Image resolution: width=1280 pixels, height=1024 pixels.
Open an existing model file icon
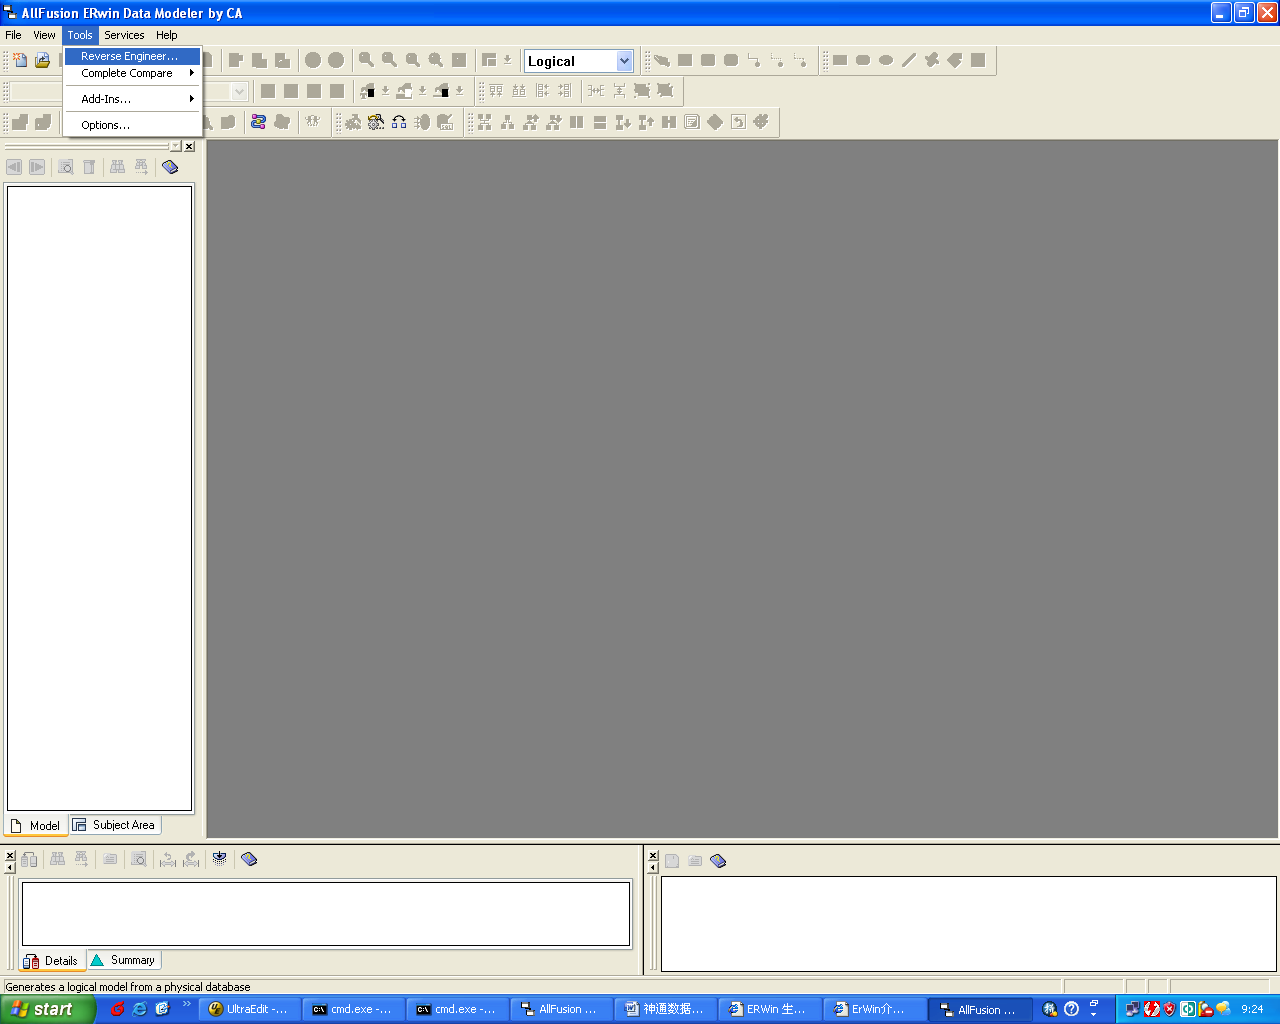42,60
